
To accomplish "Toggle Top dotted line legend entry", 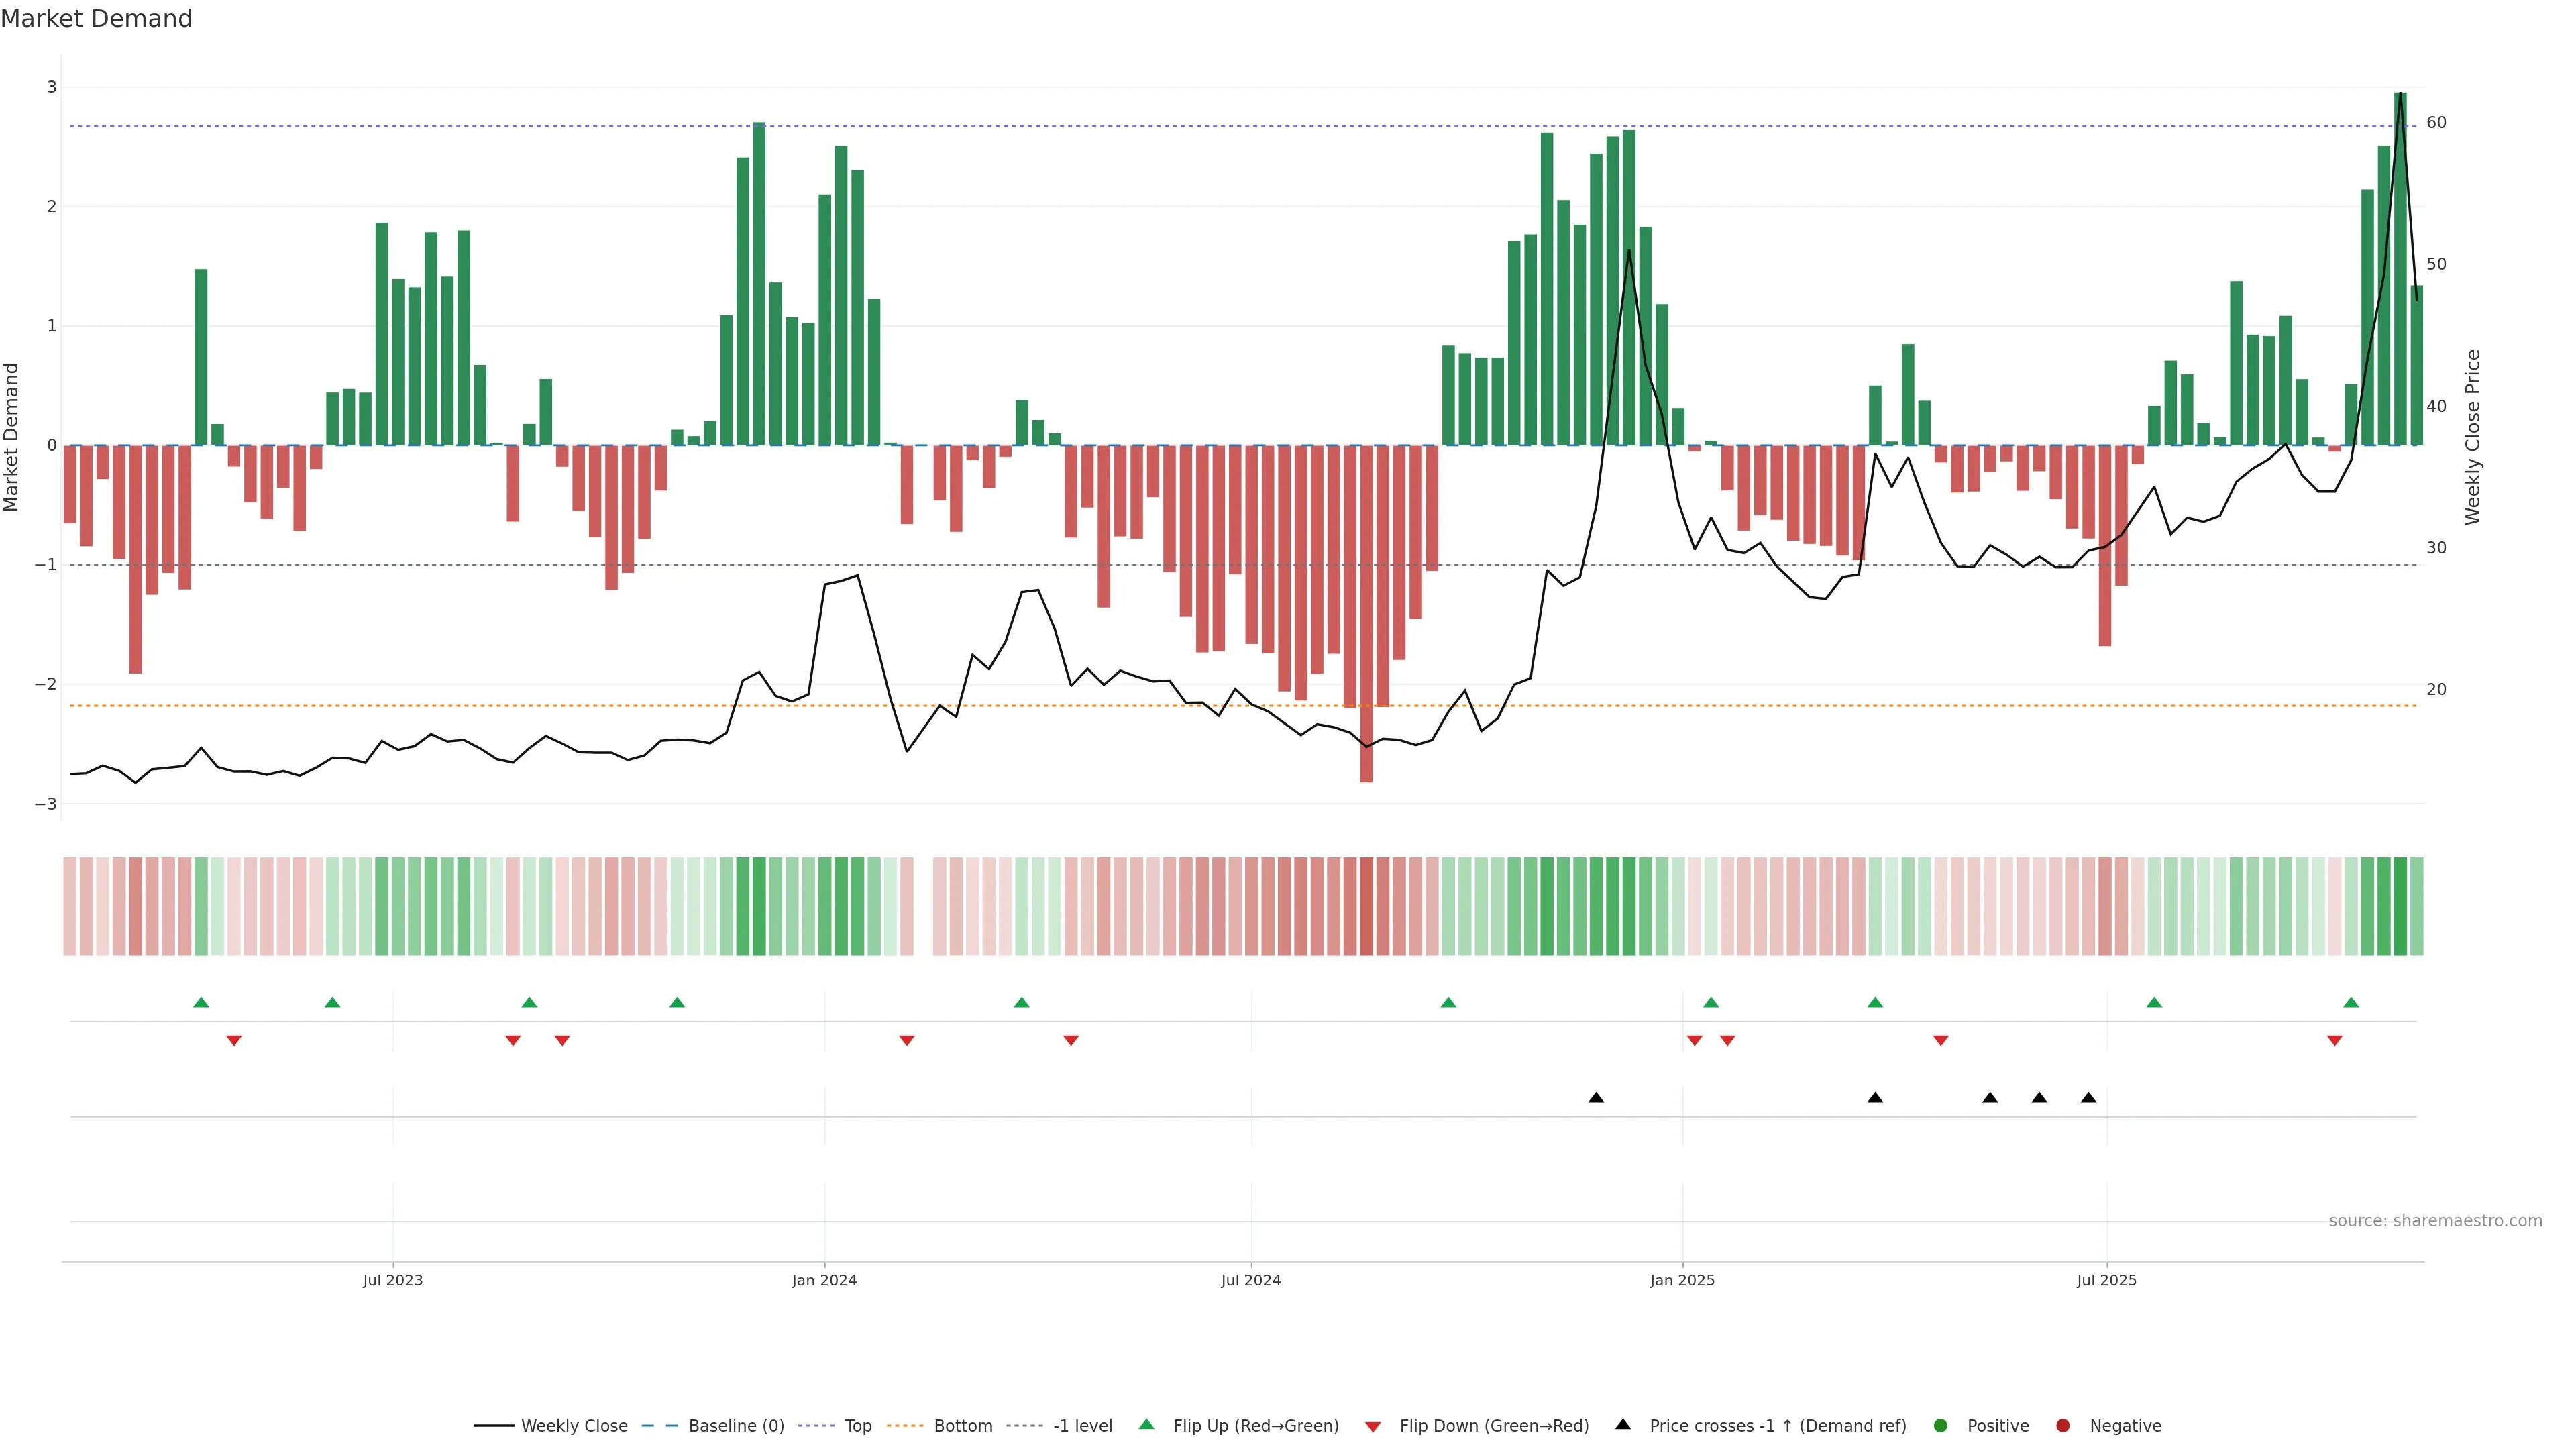I will (857, 1425).
